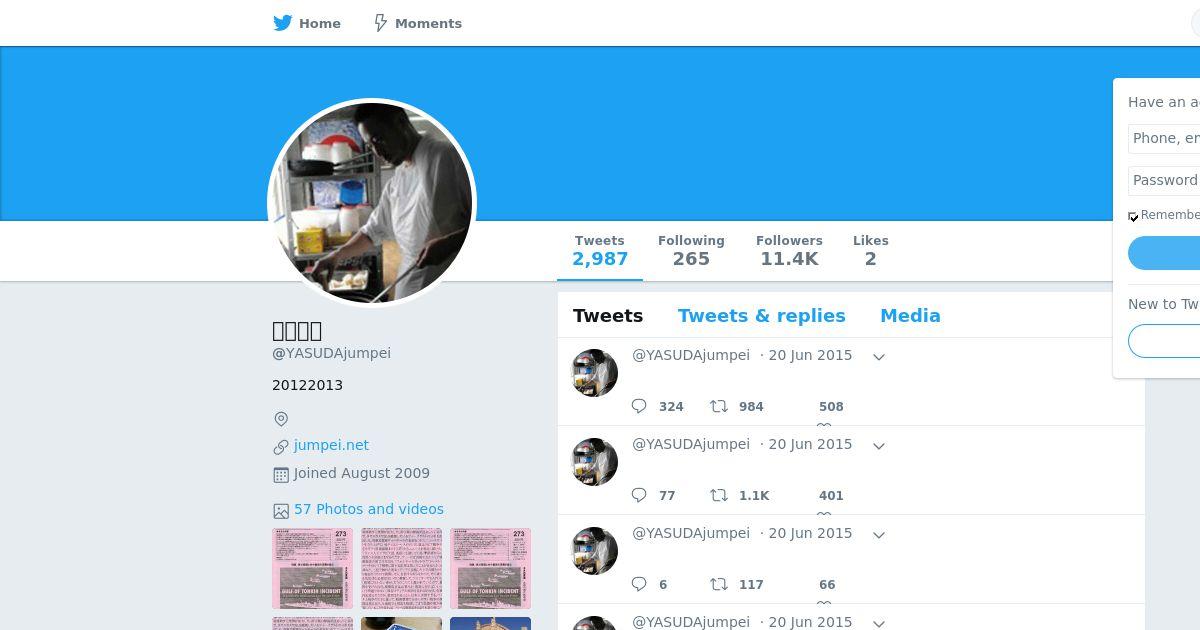Open Moments via the lightning bolt icon
The width and height of the screenshot is (1200, 630).
tap(380, 23)
